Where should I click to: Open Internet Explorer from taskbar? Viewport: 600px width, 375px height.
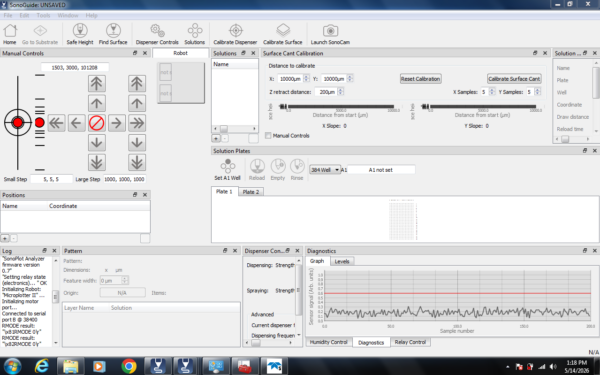(x=41, y=366)
